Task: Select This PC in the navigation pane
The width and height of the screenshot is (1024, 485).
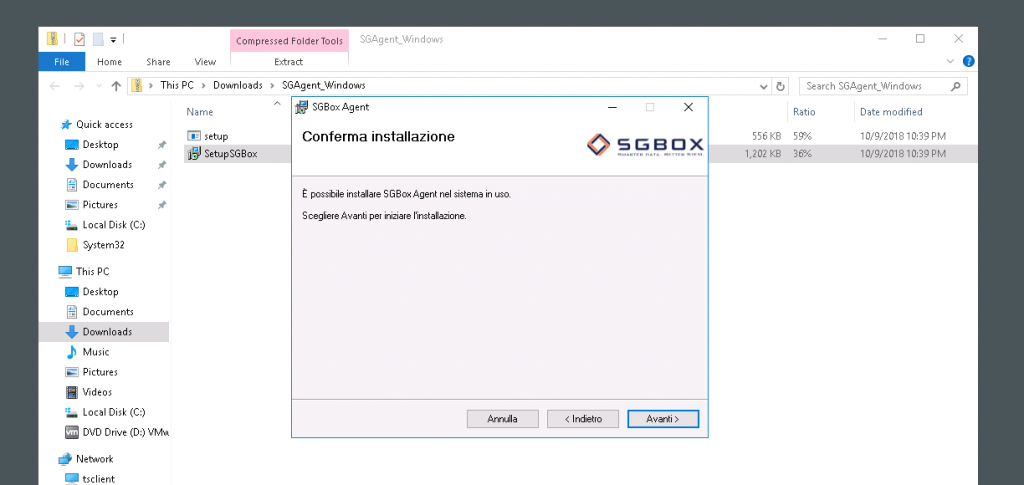Action: [92, 272]
